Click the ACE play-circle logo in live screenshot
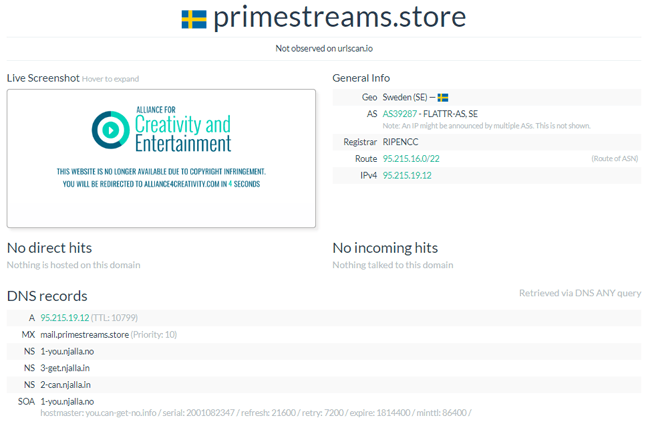Screen dimensions: 650x424 110,130
